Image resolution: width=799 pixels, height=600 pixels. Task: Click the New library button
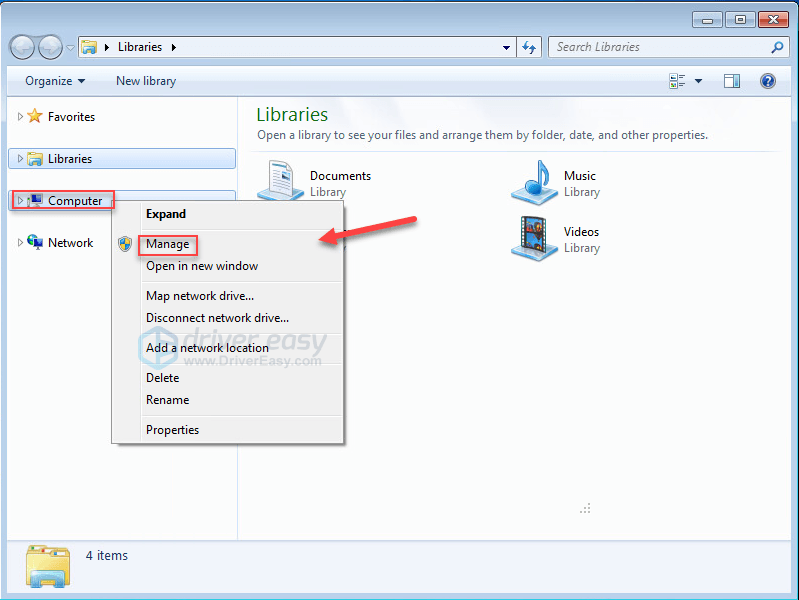pyautogui.click(x=146, y=81)
